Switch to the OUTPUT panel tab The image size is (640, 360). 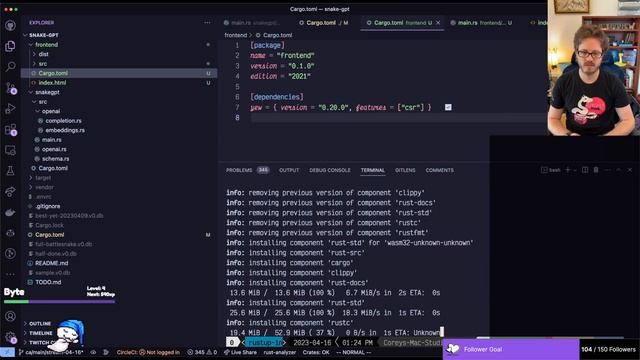[289, 170]
